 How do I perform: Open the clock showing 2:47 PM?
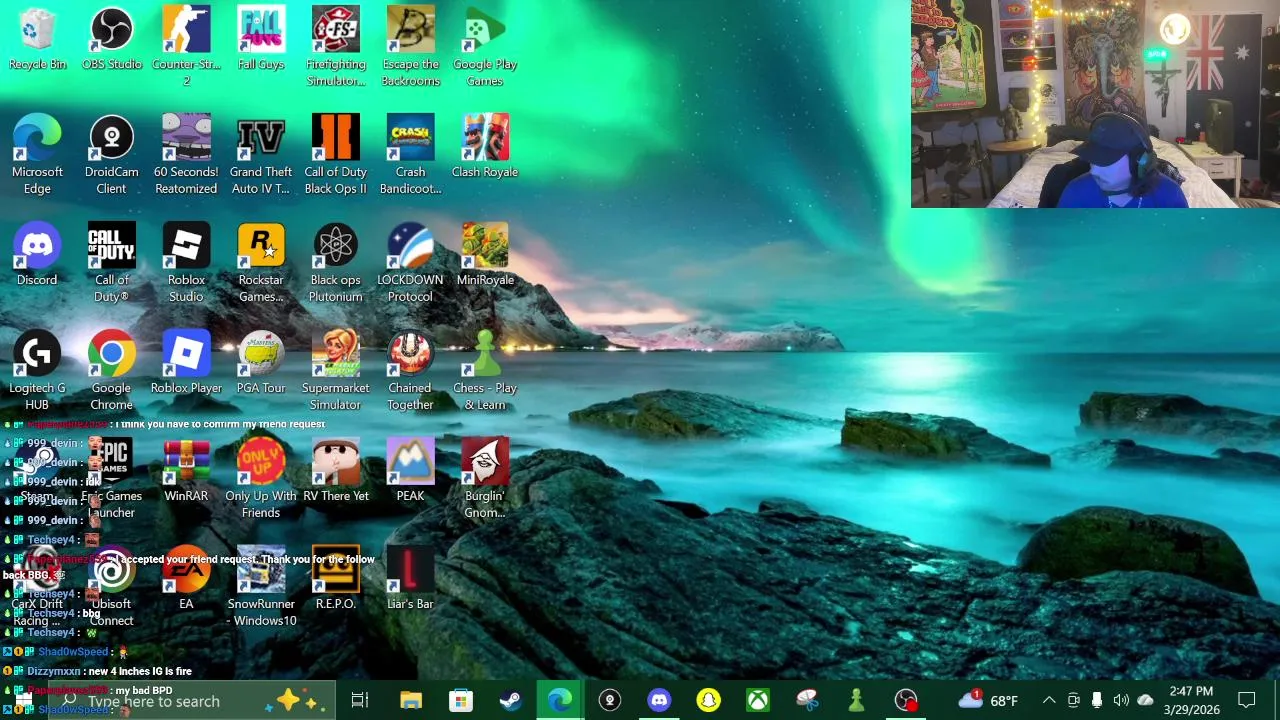click(x=1191, y=701)
